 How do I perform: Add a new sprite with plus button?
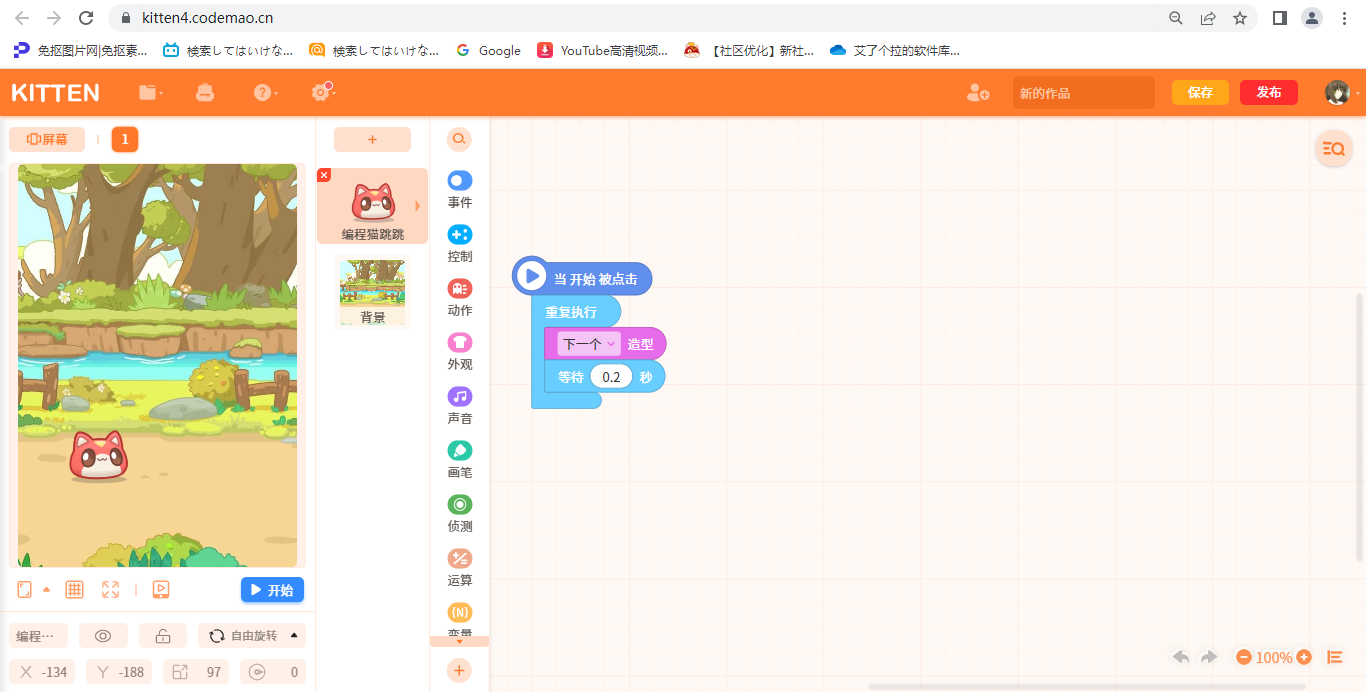click(372, 140)
